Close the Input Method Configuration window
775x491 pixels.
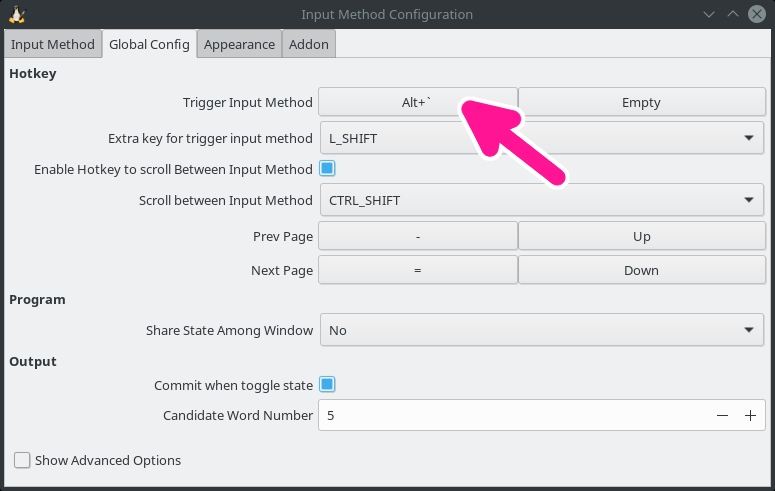756,14
